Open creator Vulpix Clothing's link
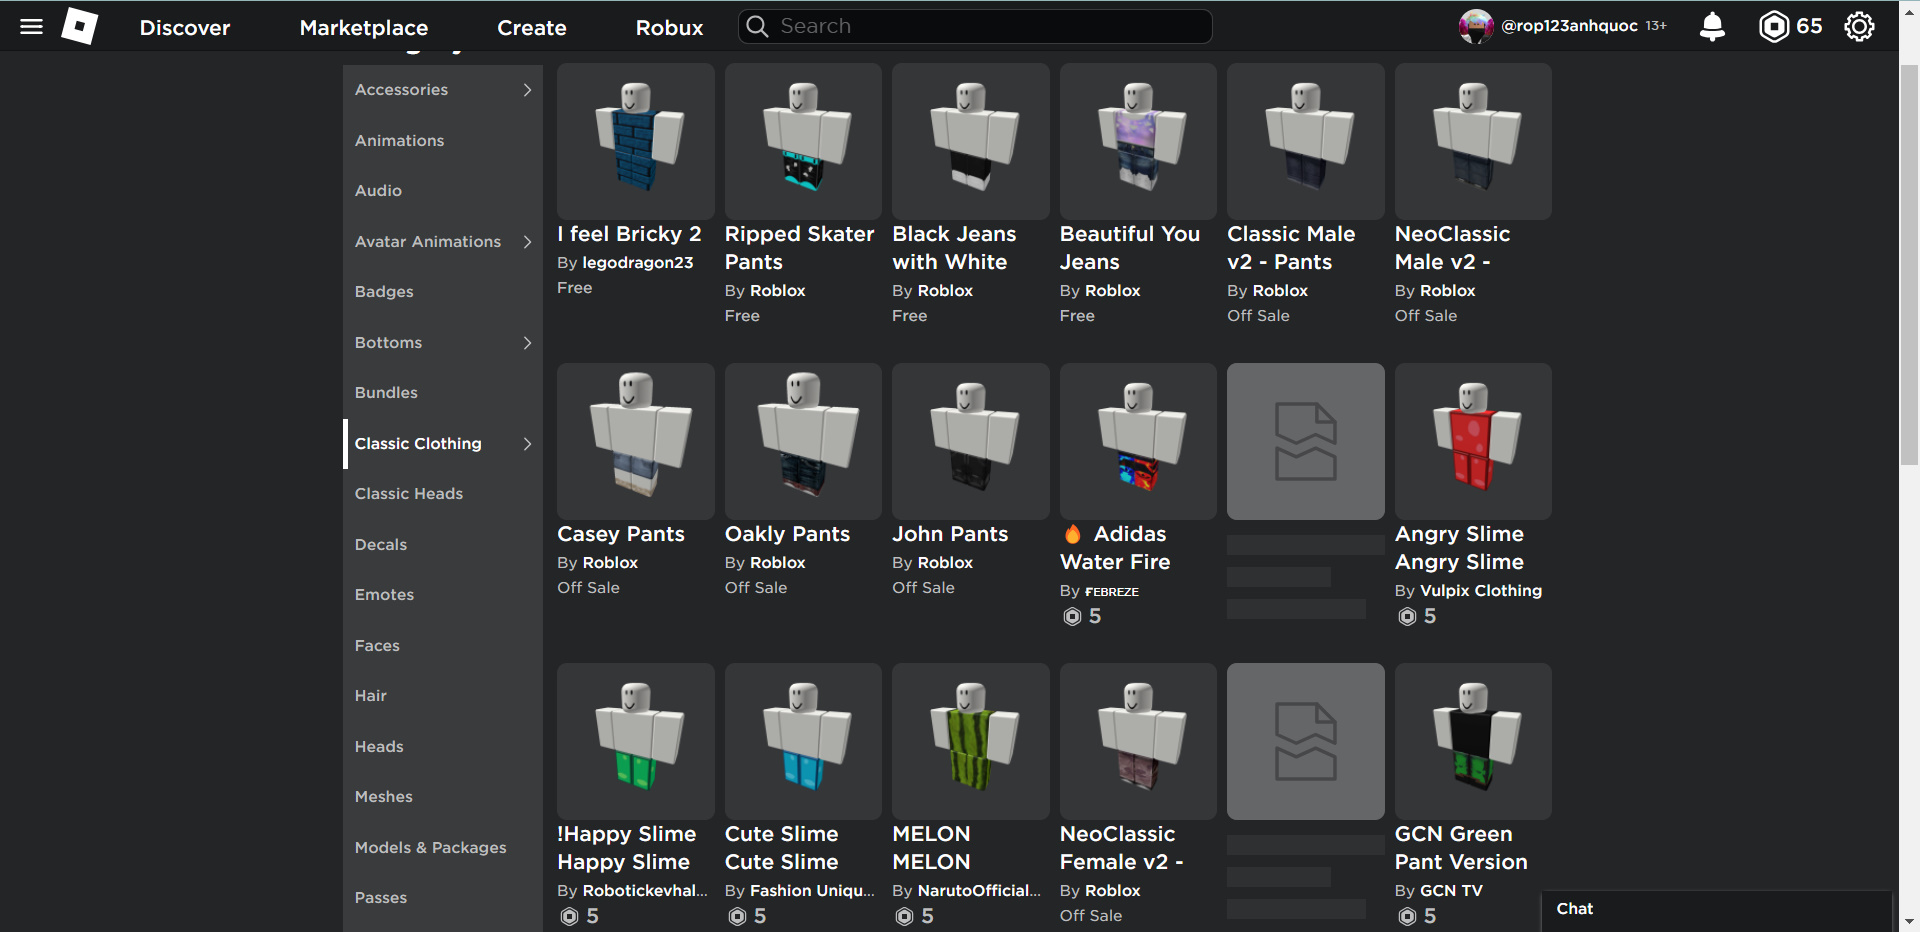Viewport: 1920px width, 932px height. (x=1481, y=591)
